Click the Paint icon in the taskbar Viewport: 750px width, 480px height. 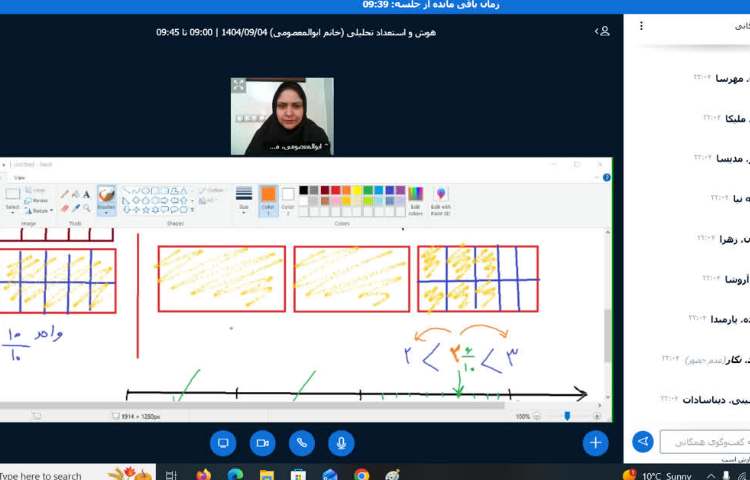pyautogui.click(x=392, y=474)
